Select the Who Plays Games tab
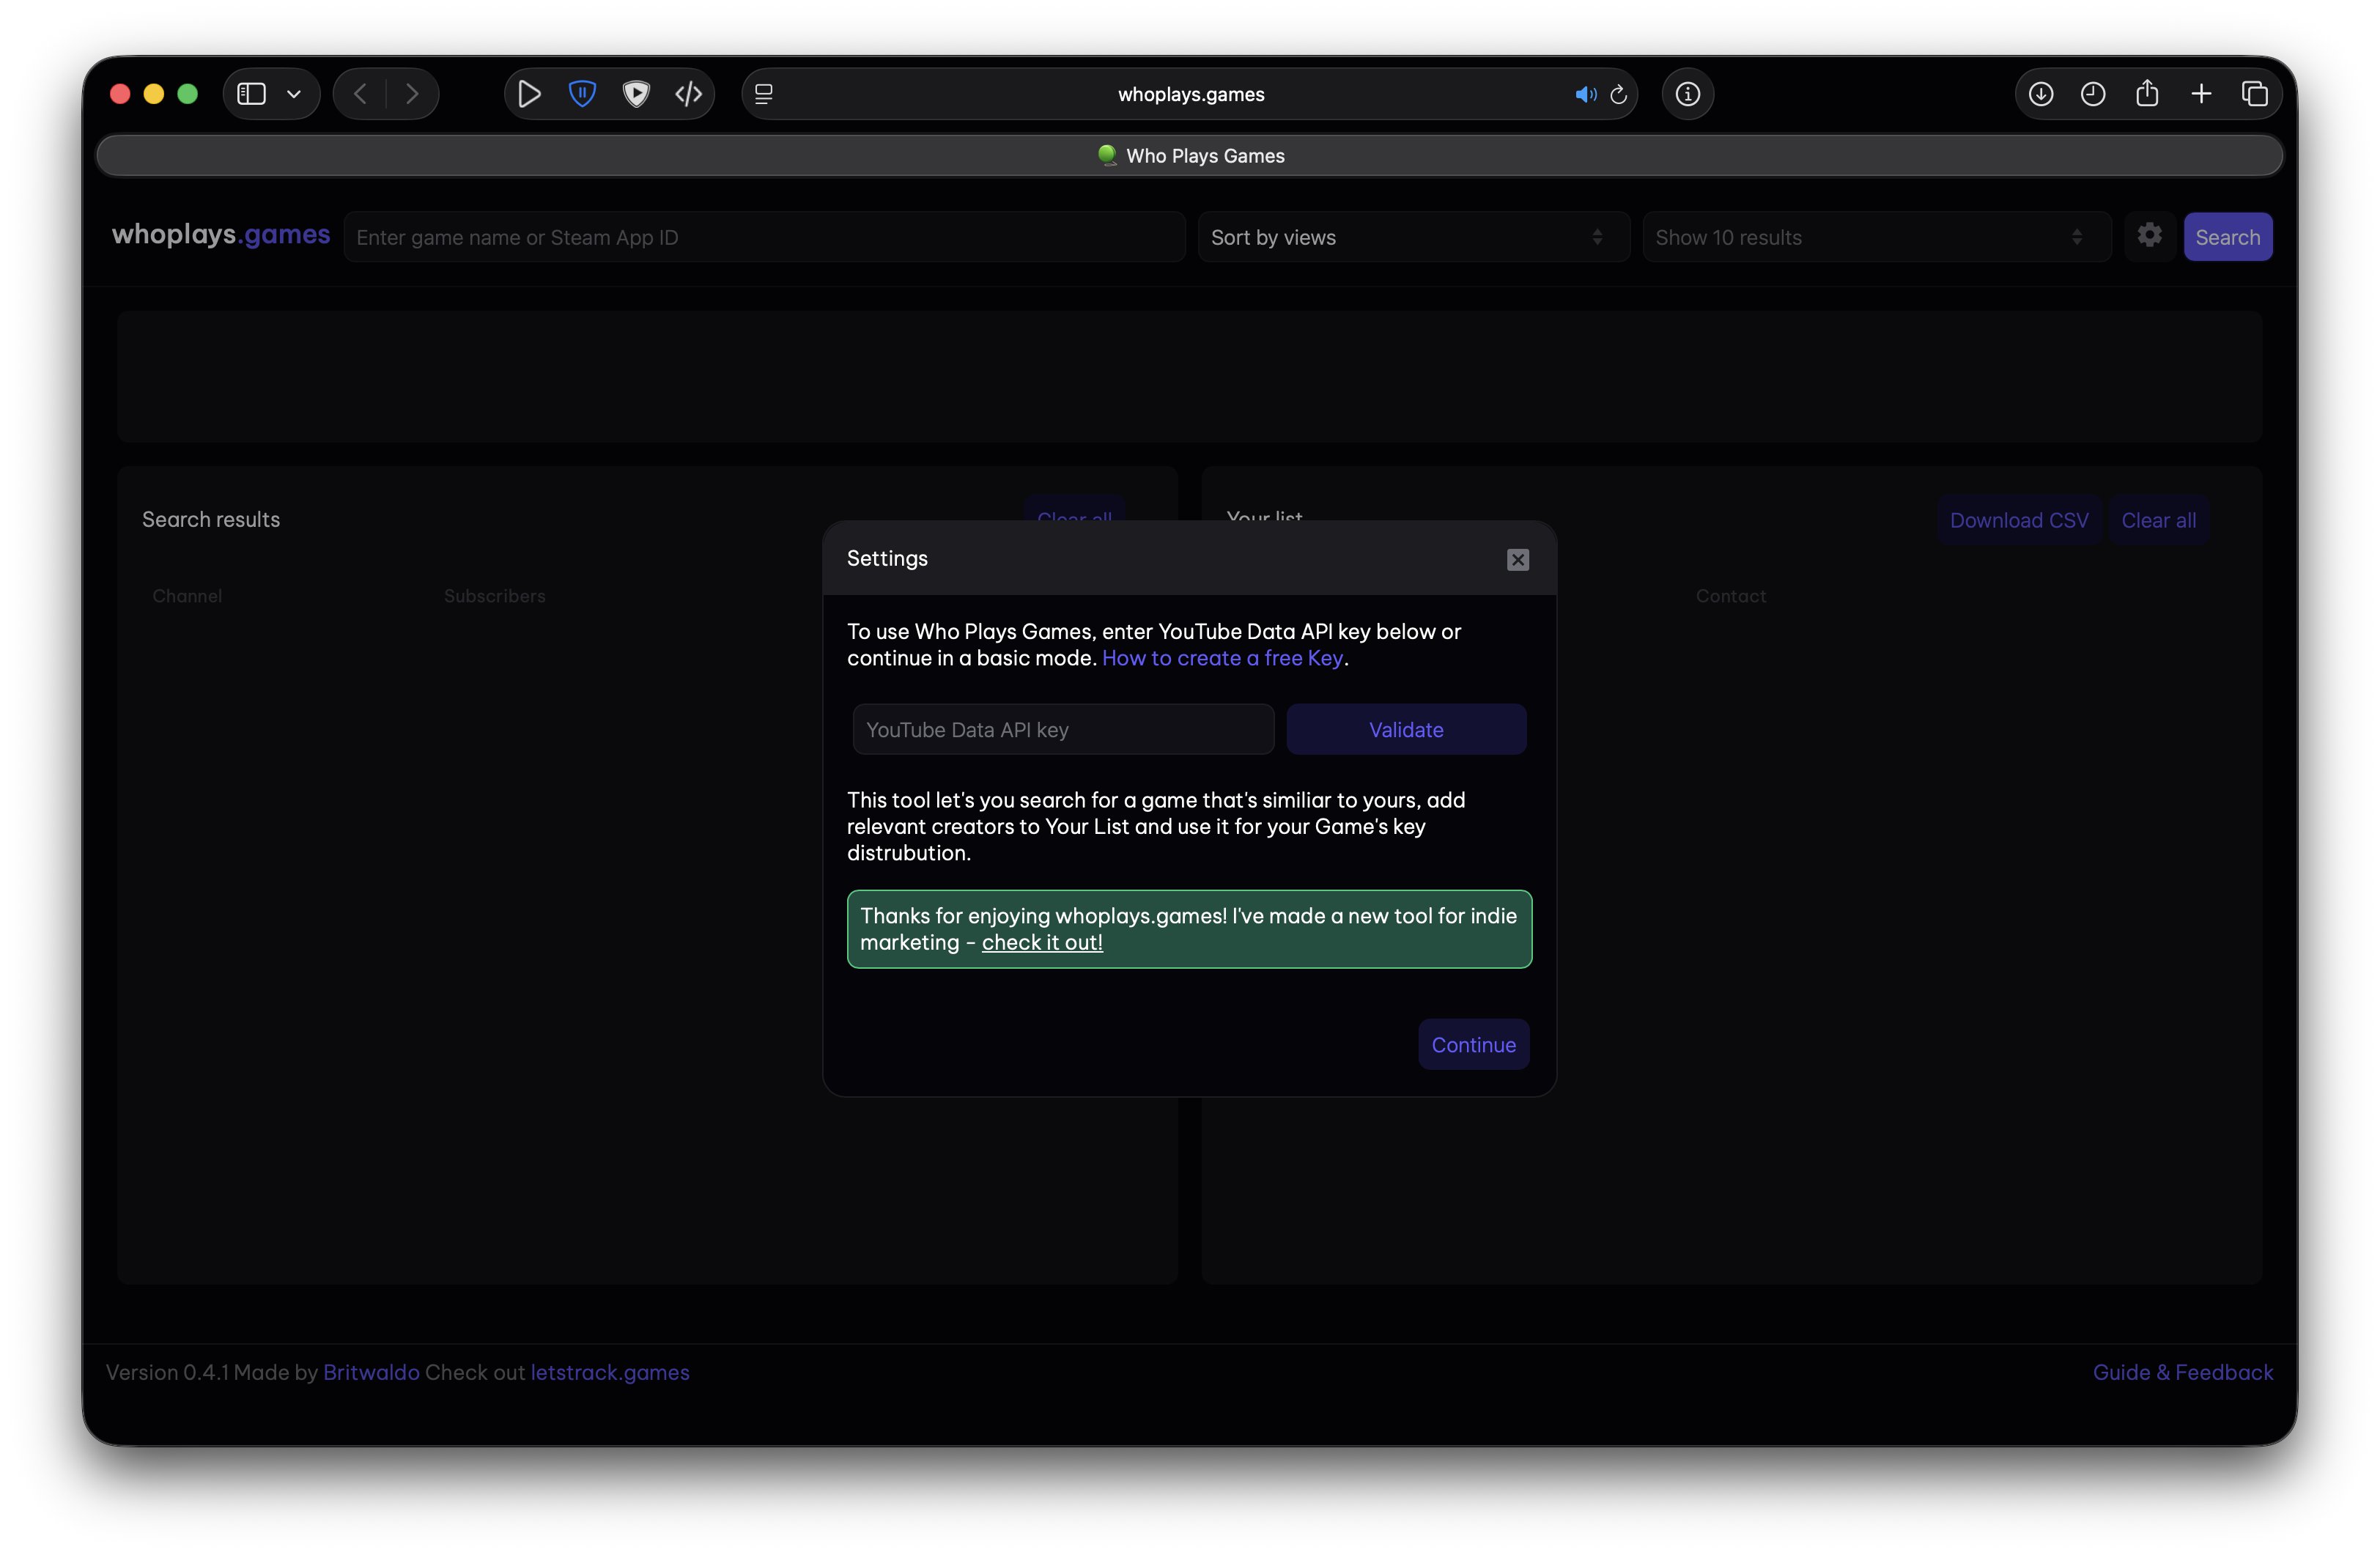 click(x=1190, y=156)
